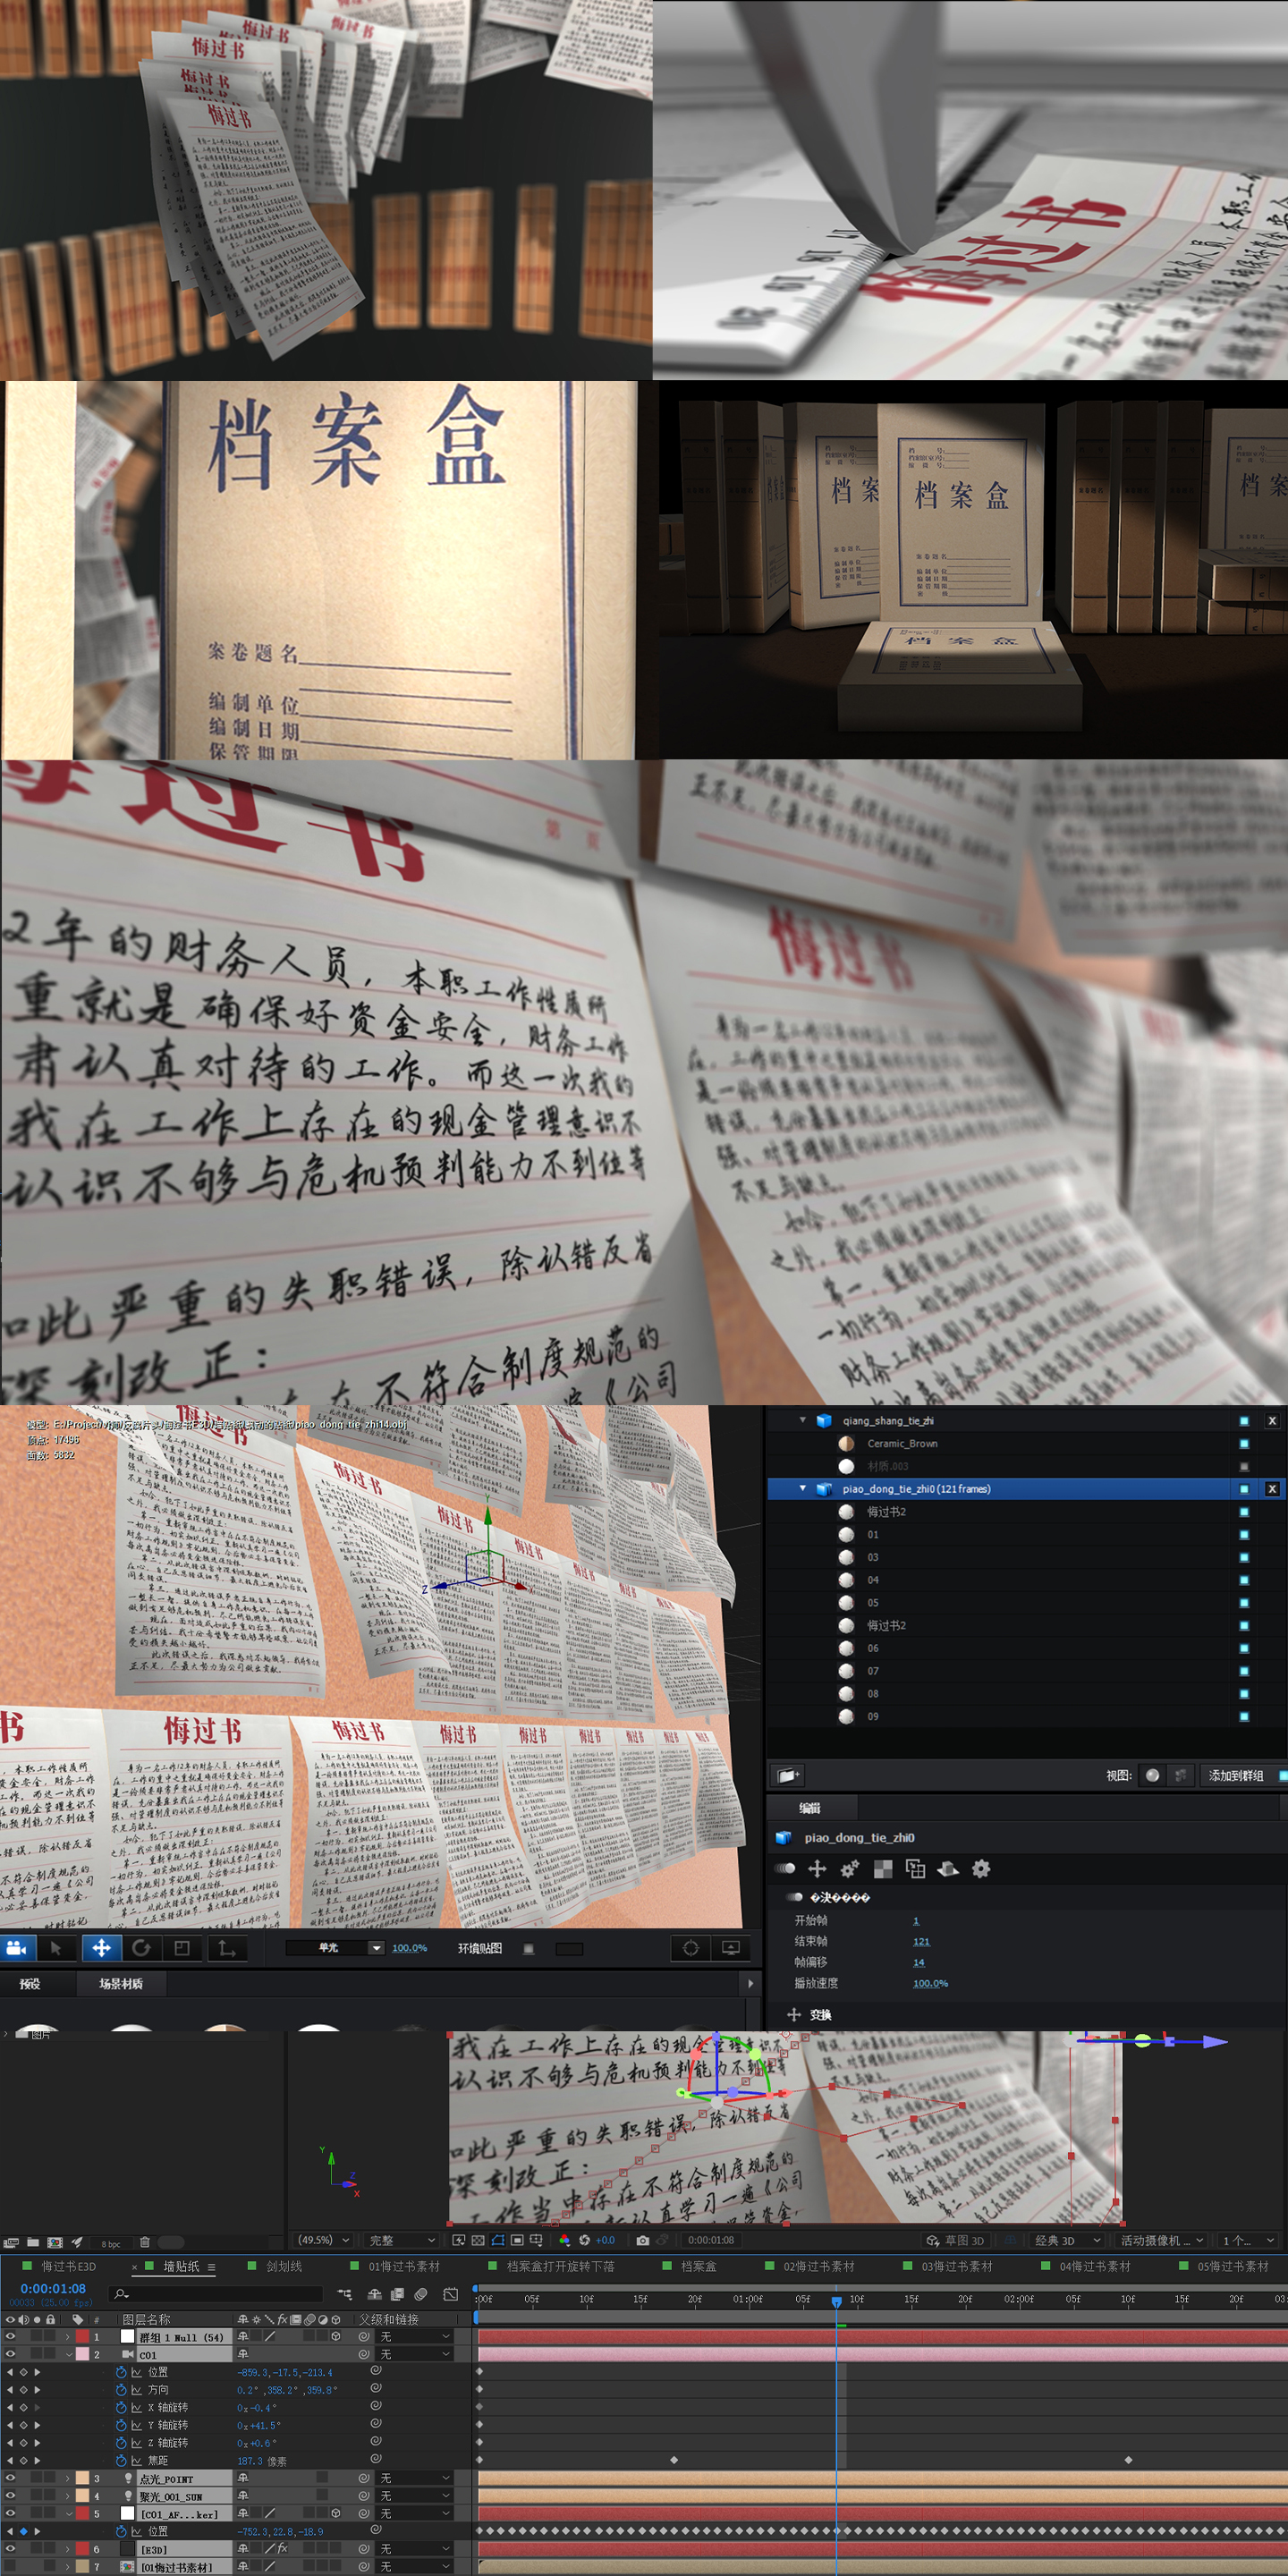The image size is (1288, 2576).
Task: Open the checkerboard material icon in edit panel
Action: pos(883,1868)
